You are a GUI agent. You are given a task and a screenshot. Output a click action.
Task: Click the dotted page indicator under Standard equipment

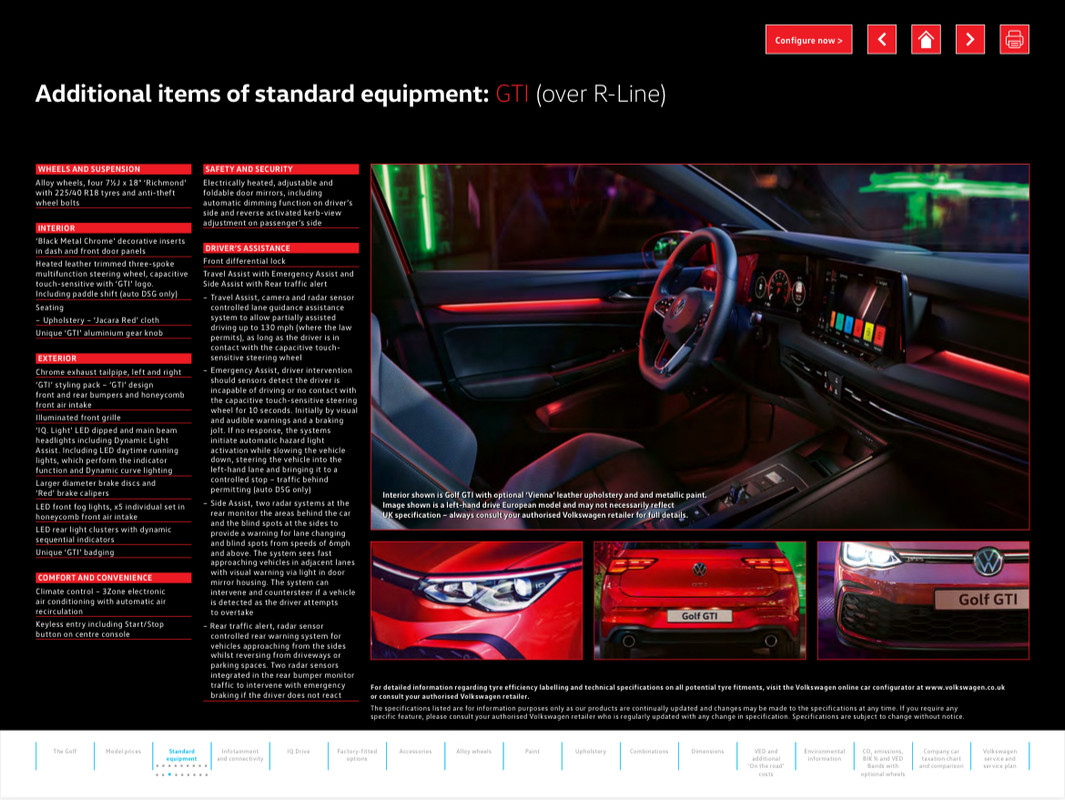click(181, 770)
